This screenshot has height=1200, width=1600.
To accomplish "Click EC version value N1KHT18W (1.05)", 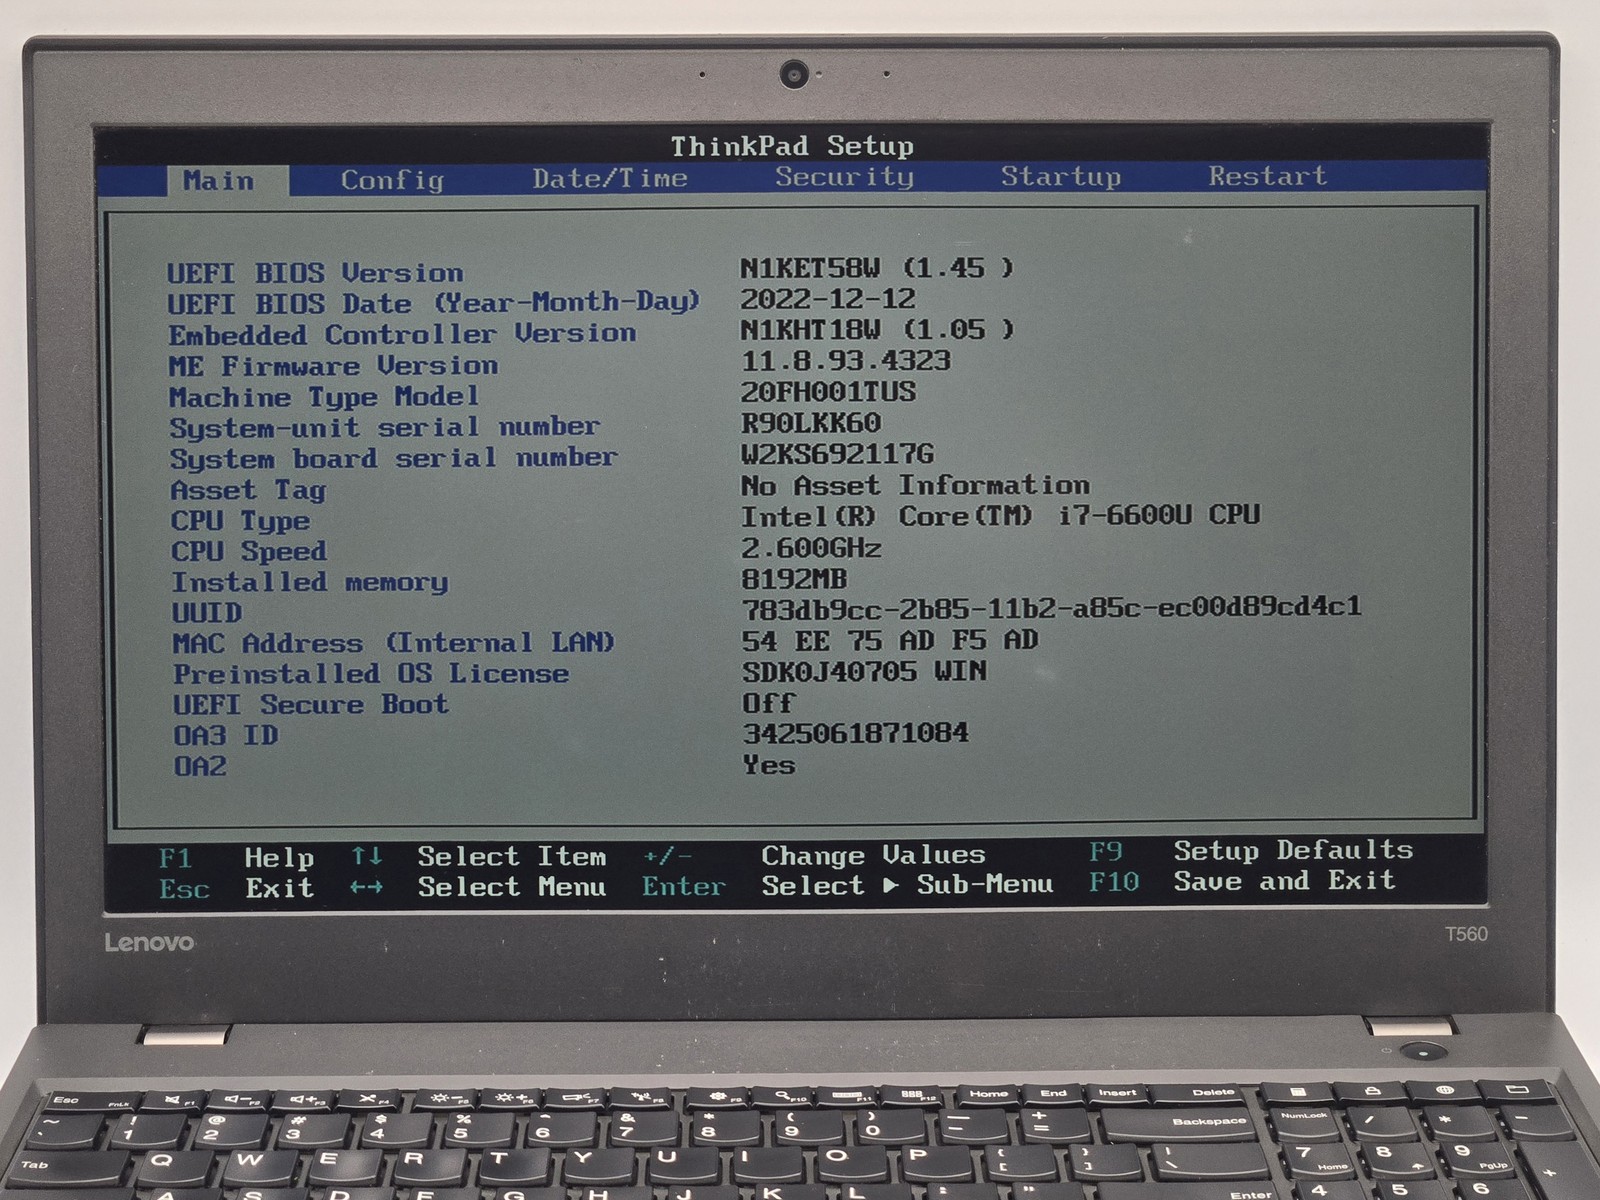I will pos(877,330).
